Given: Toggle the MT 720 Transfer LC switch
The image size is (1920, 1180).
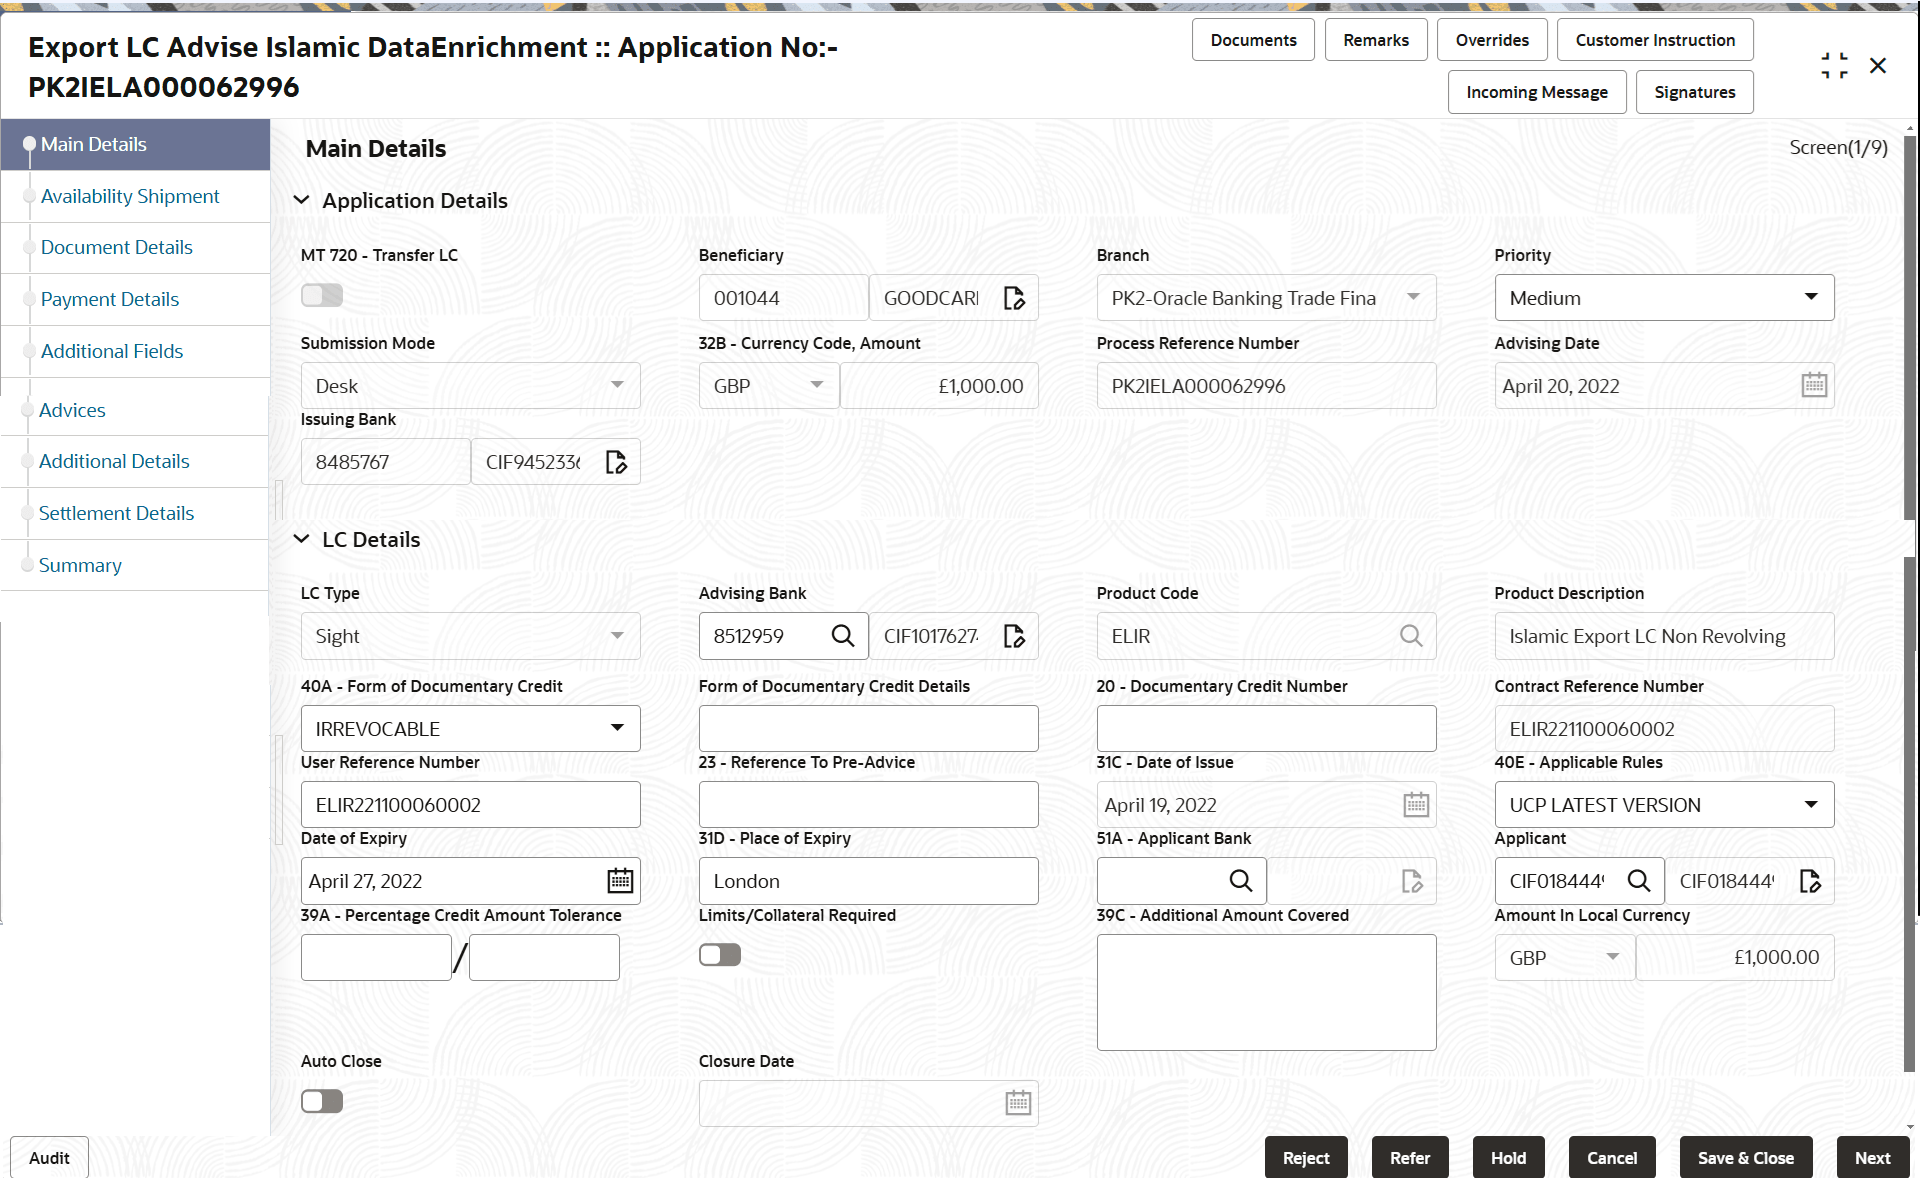Looking at the screenshot, I should 322,295.
